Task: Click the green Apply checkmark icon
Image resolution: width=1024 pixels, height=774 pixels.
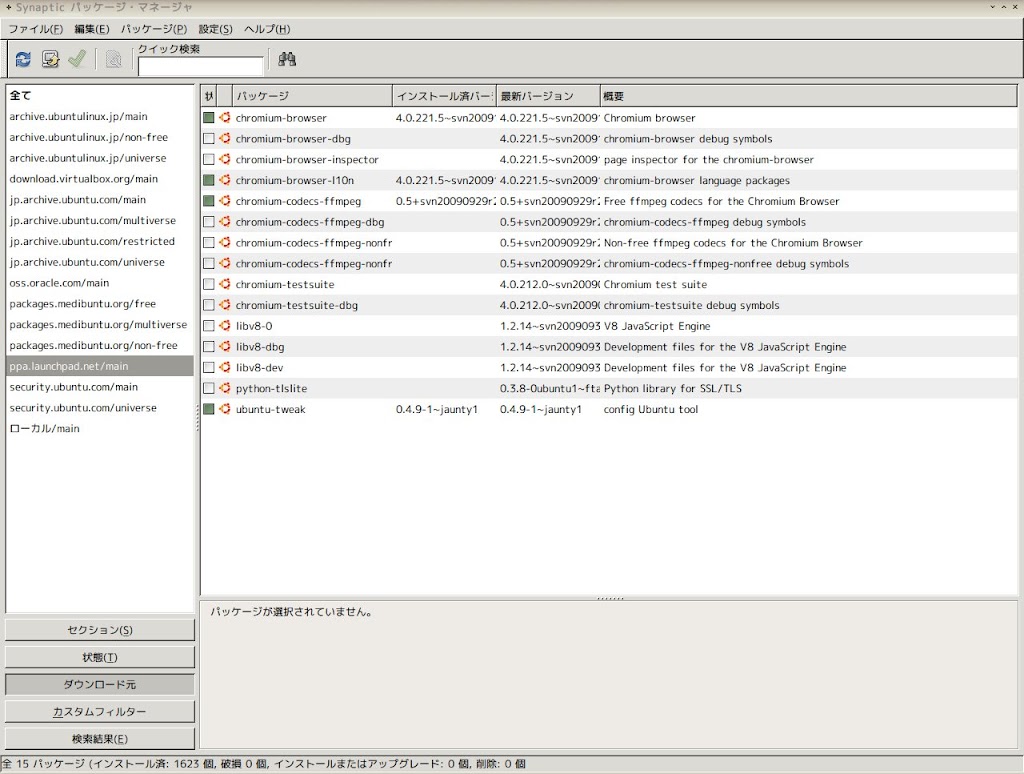Action: point(77,59)
